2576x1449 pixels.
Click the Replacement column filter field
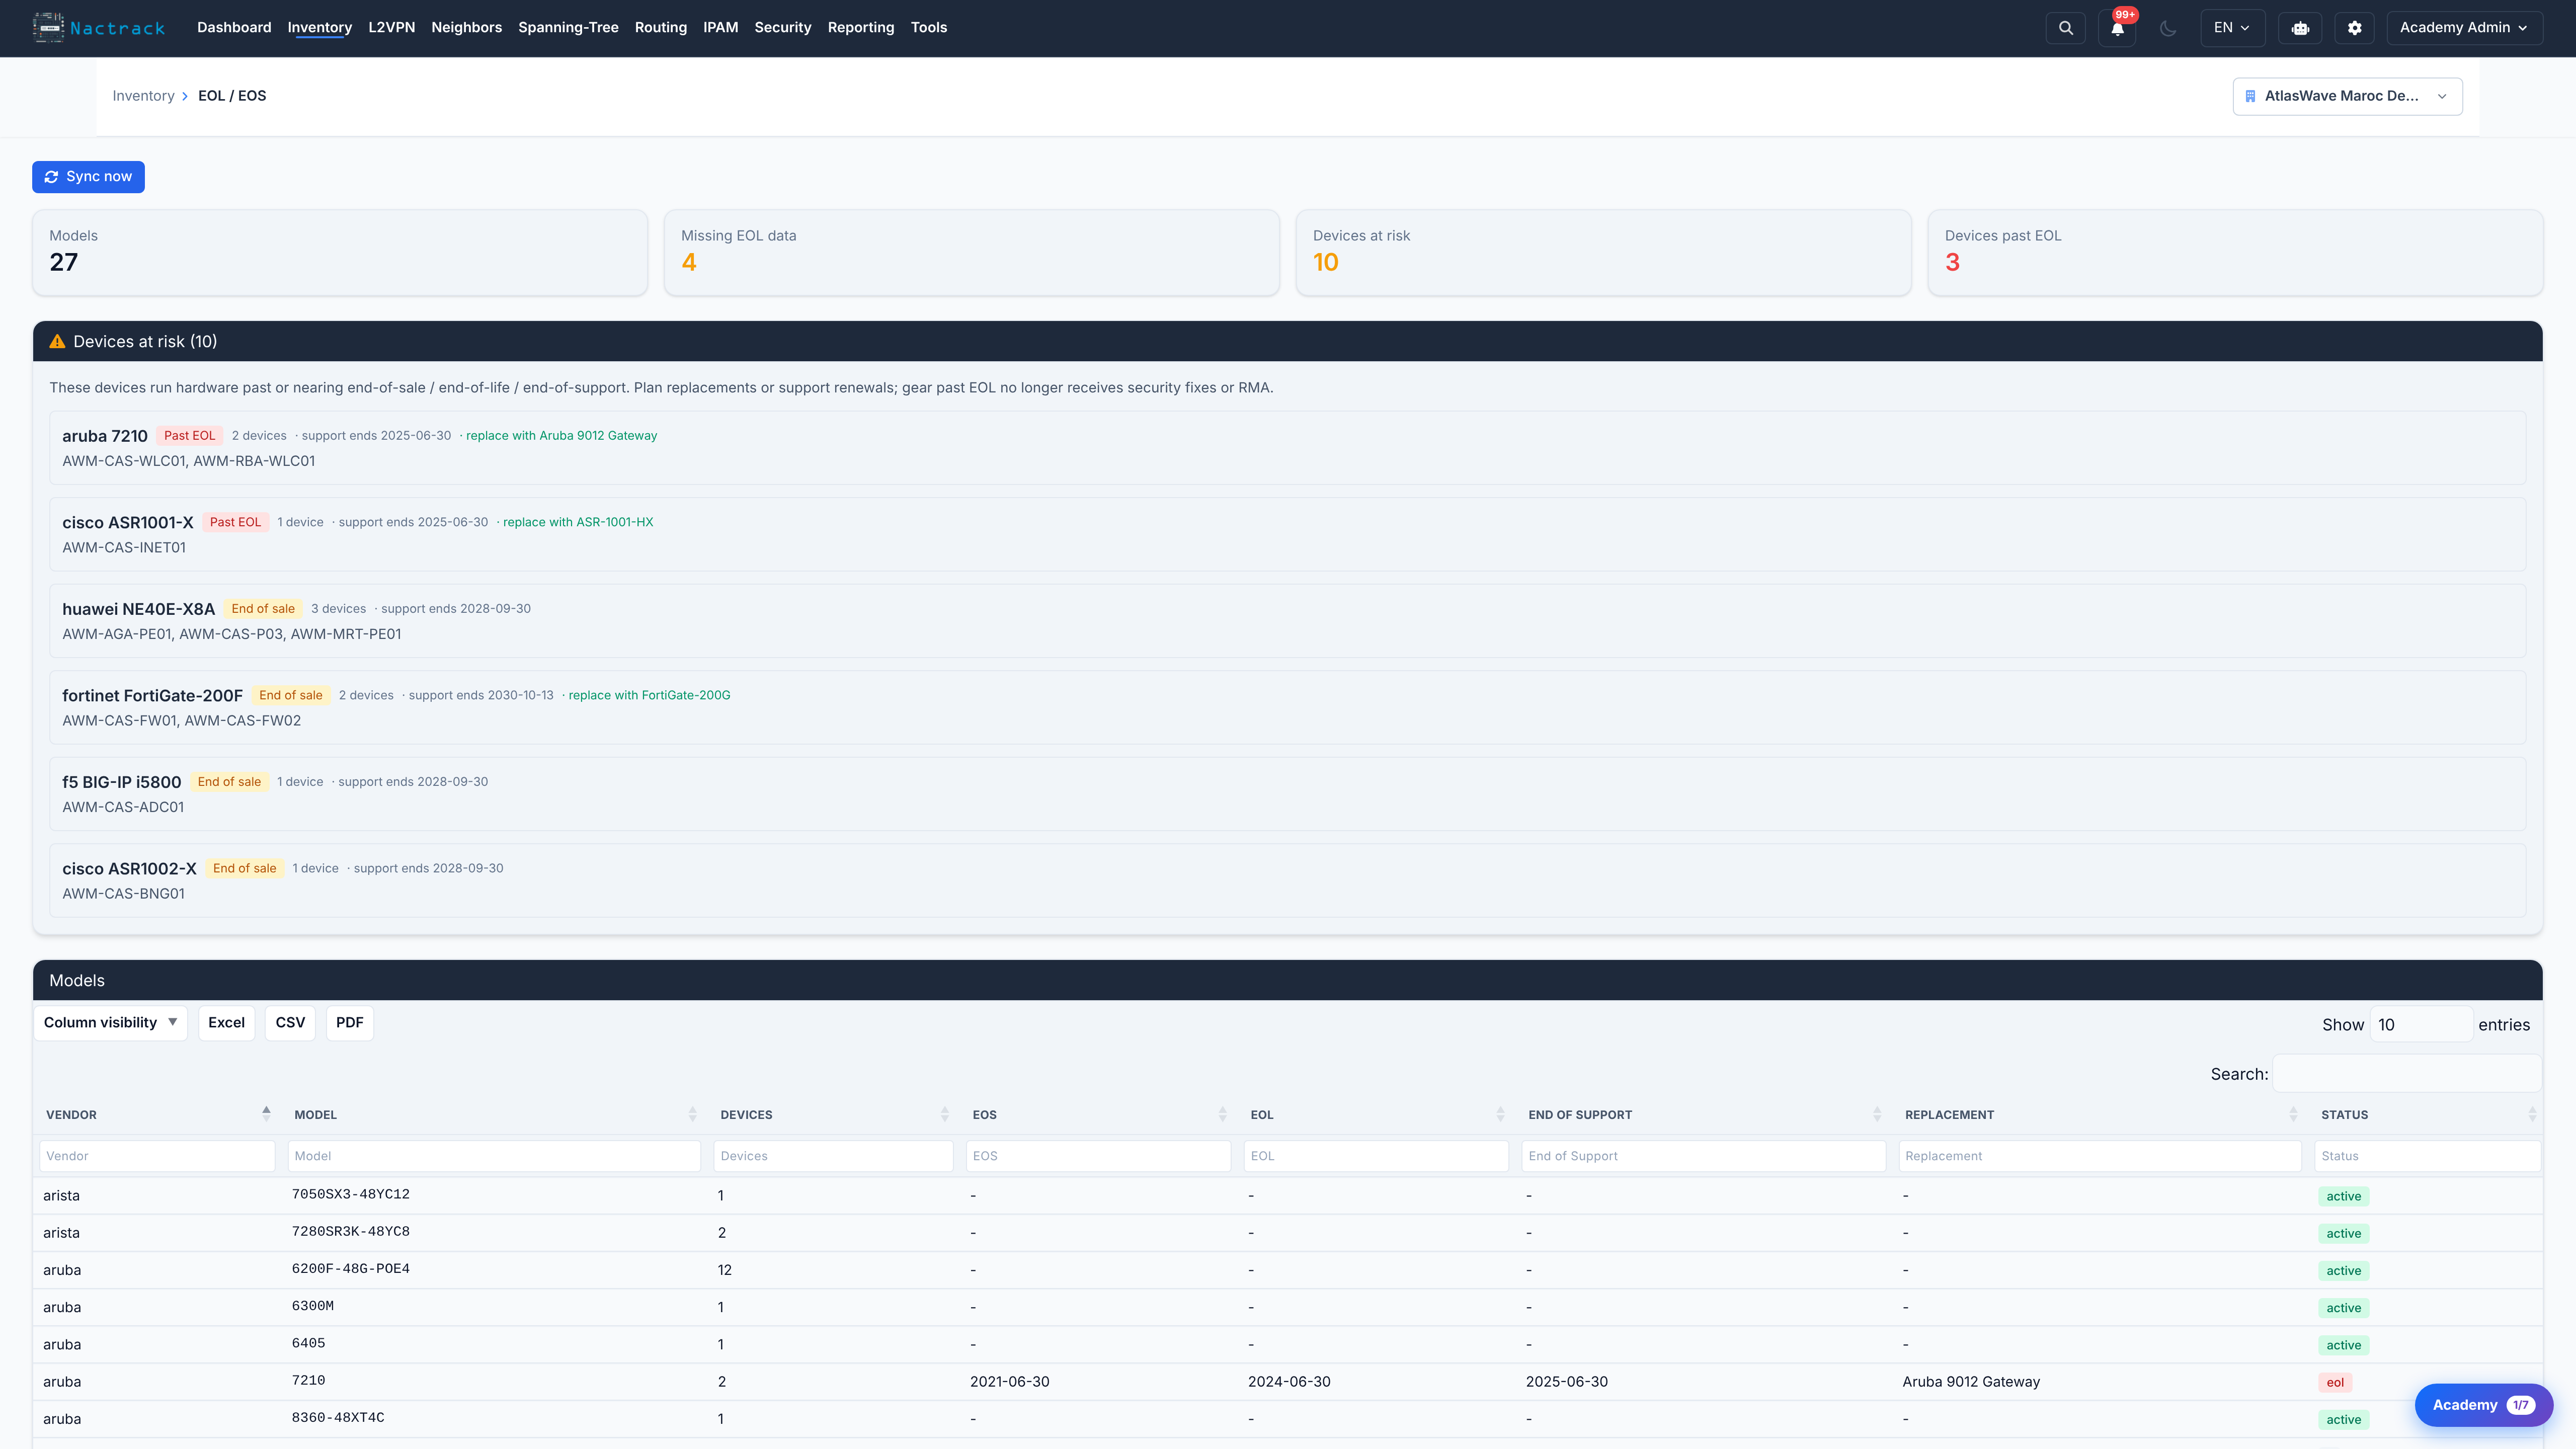(x=2100, y=1156)
